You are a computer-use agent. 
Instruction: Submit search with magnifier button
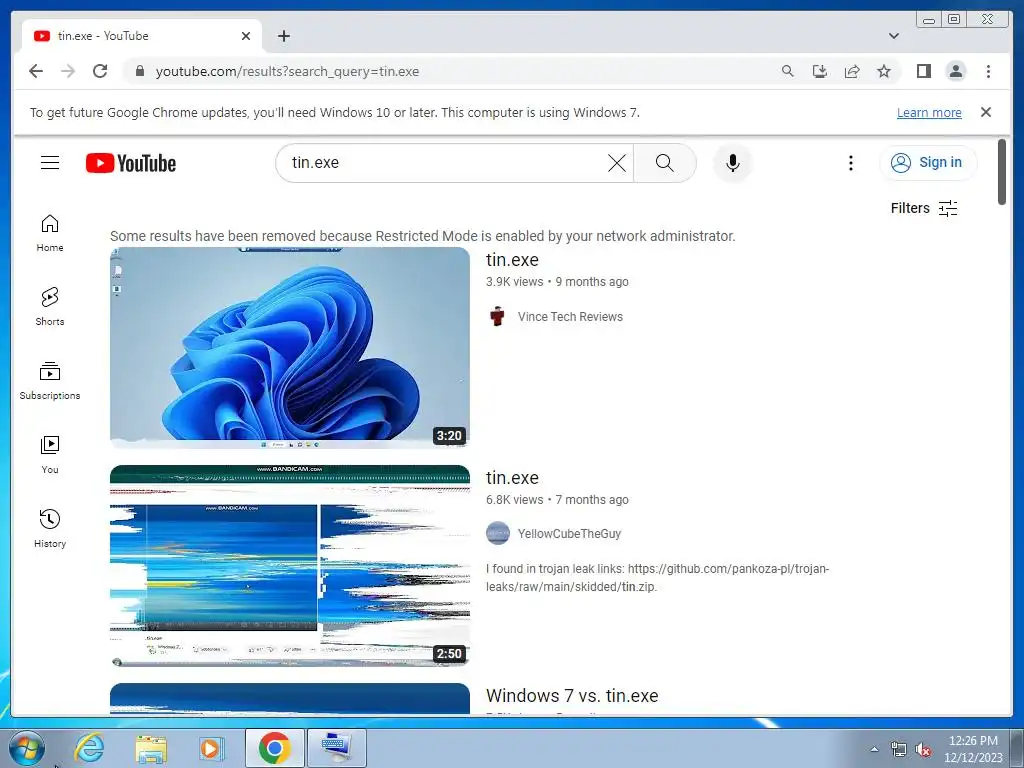(x=664, y=163)
